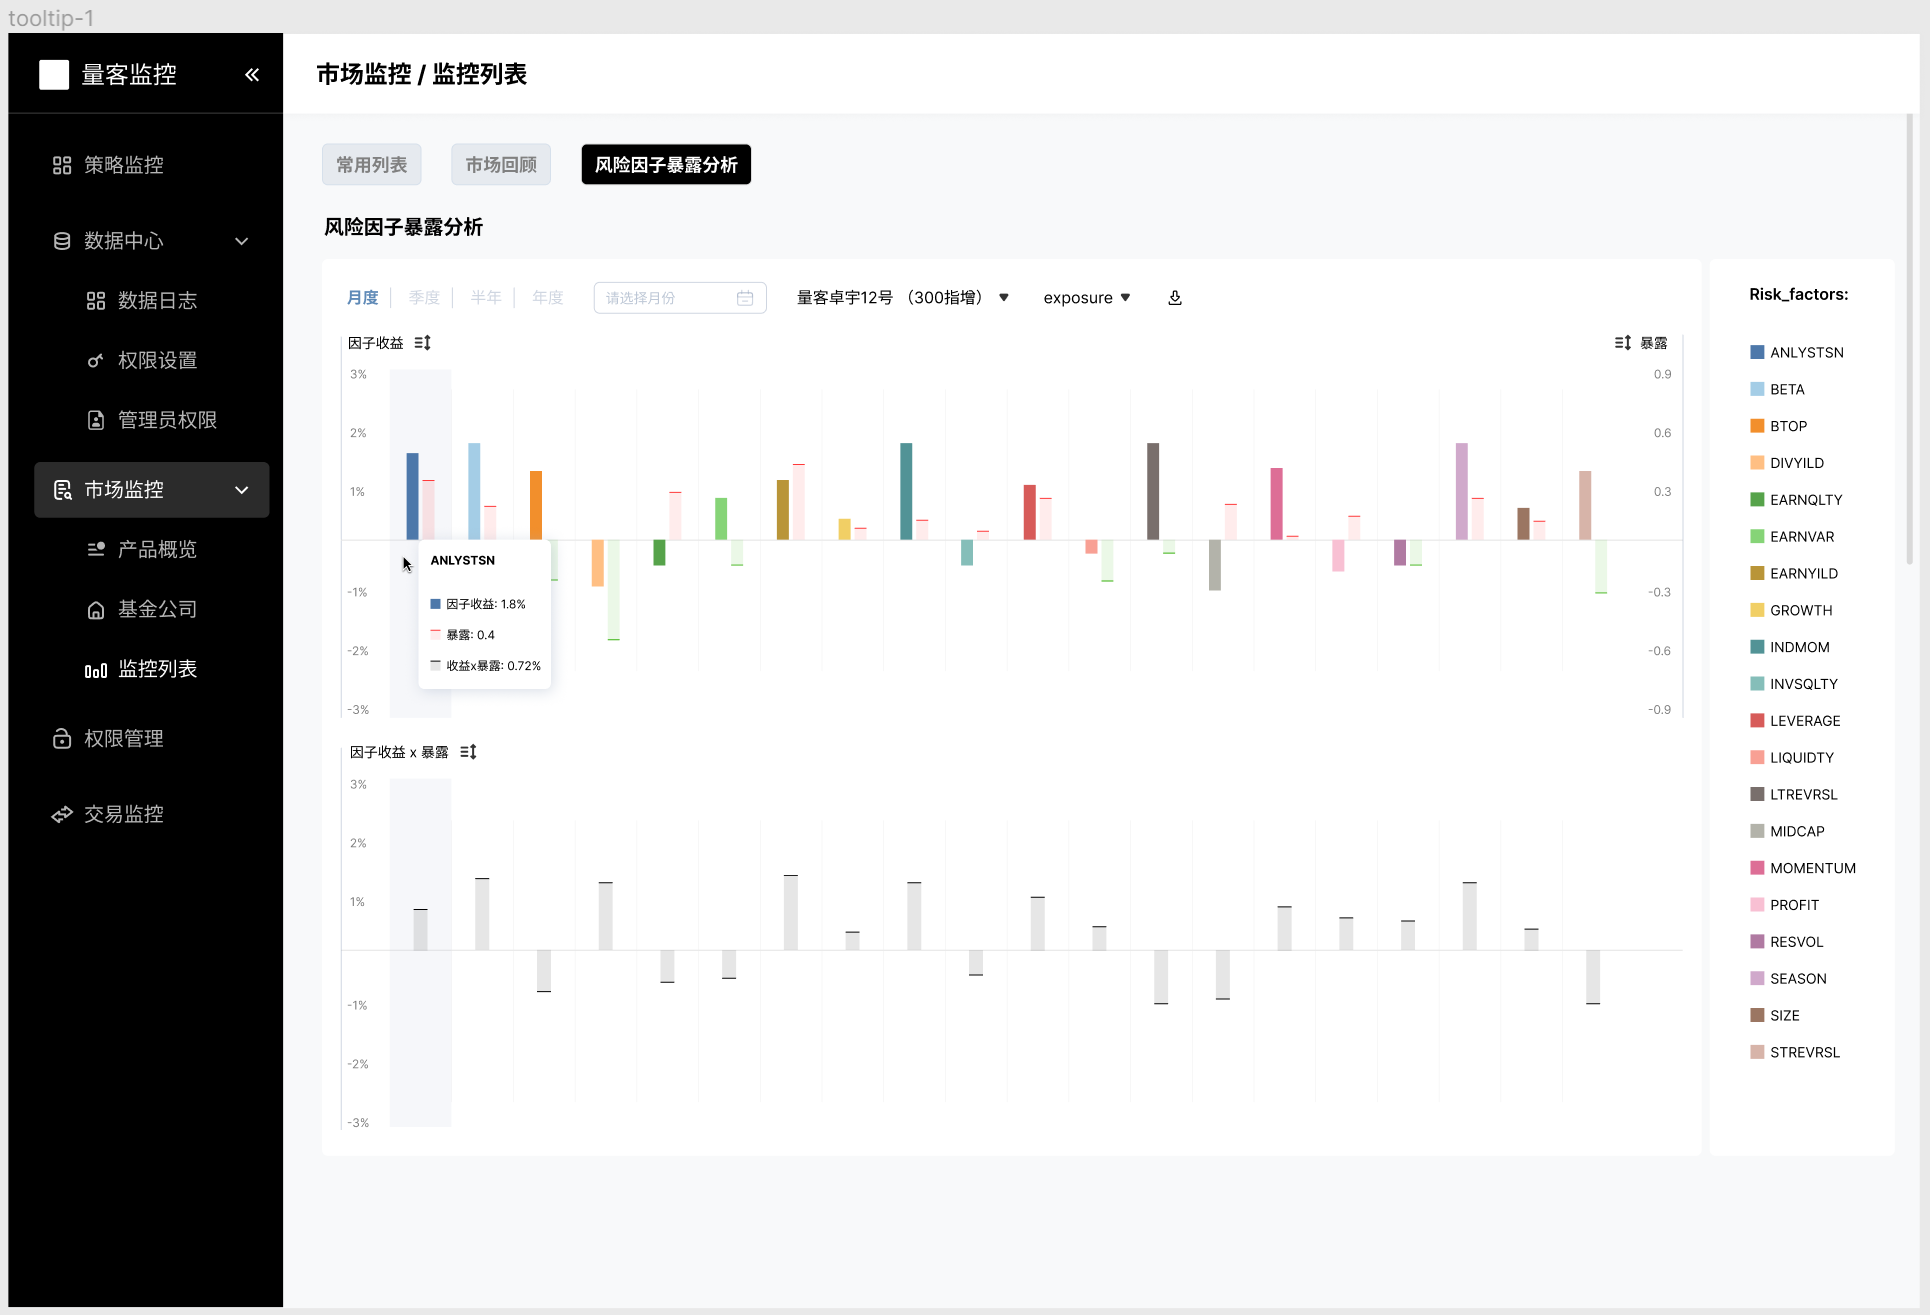Toggle the MOMENTUM legend entry
Viewport: 1930px width, 1315px height.
[1811, 868]
